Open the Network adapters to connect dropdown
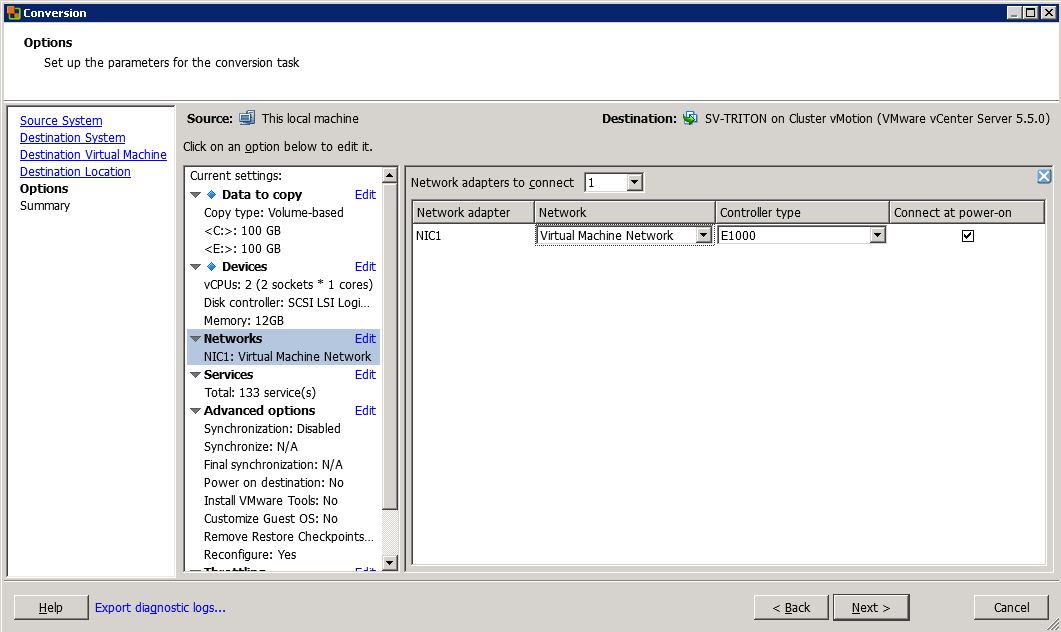The width and height of the screenshot is (1061, 632). tap(634, 183)
